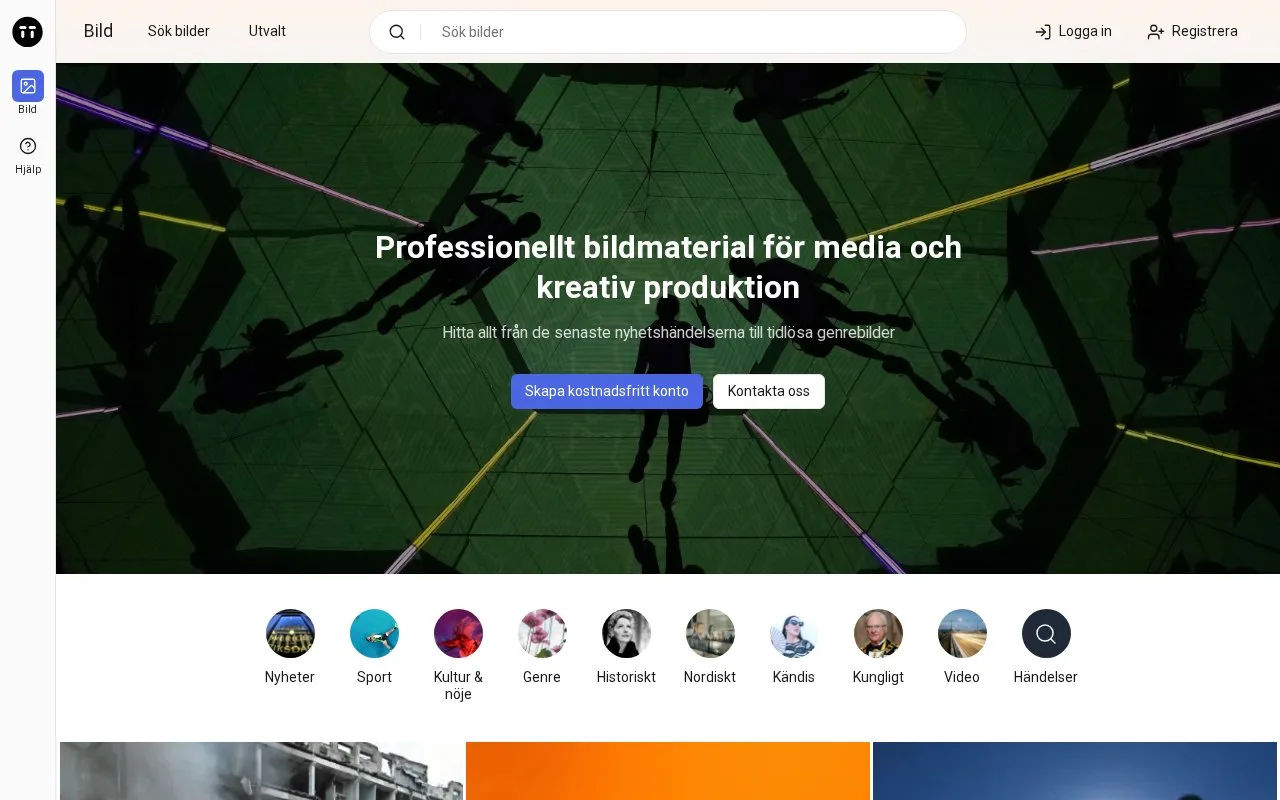Click the Registrera user-plus icon
The height and width of the screenshot is (800, 1280).
[x=1156, y=32]
